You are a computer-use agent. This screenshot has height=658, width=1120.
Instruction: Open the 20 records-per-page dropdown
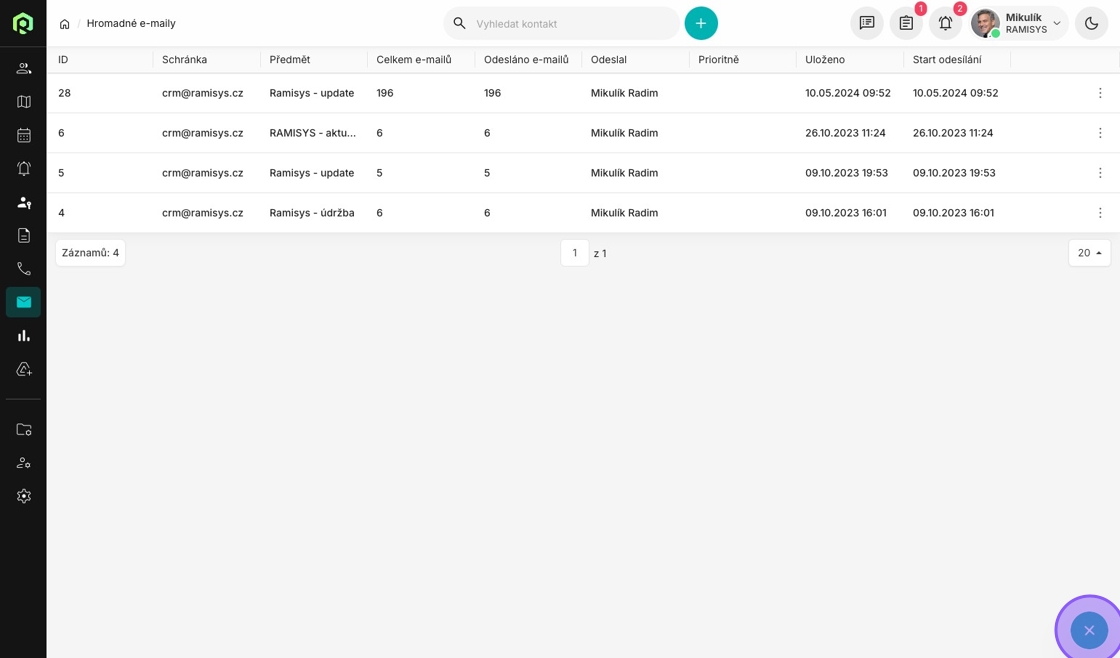coord(1089,253)
